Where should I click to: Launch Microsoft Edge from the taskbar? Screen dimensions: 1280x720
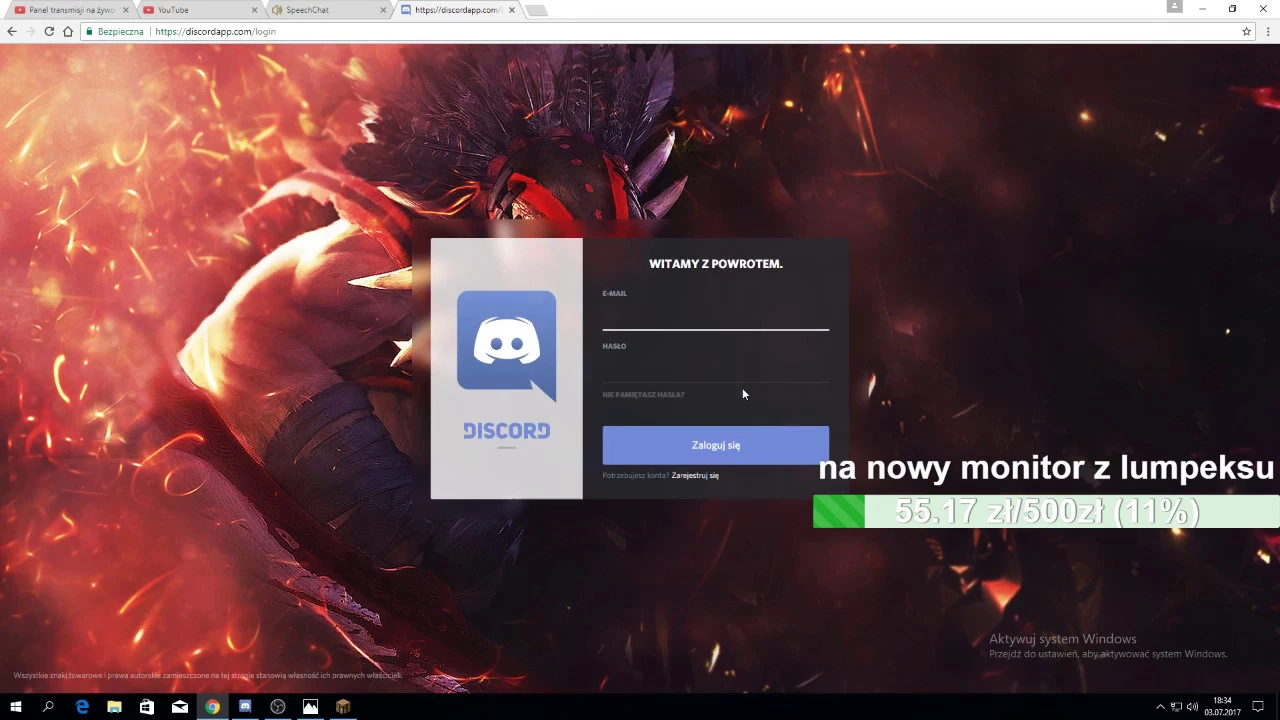(82, 707)
